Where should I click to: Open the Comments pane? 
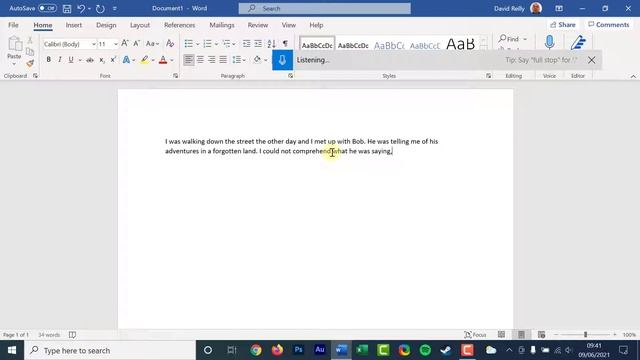tap(609, 25)
